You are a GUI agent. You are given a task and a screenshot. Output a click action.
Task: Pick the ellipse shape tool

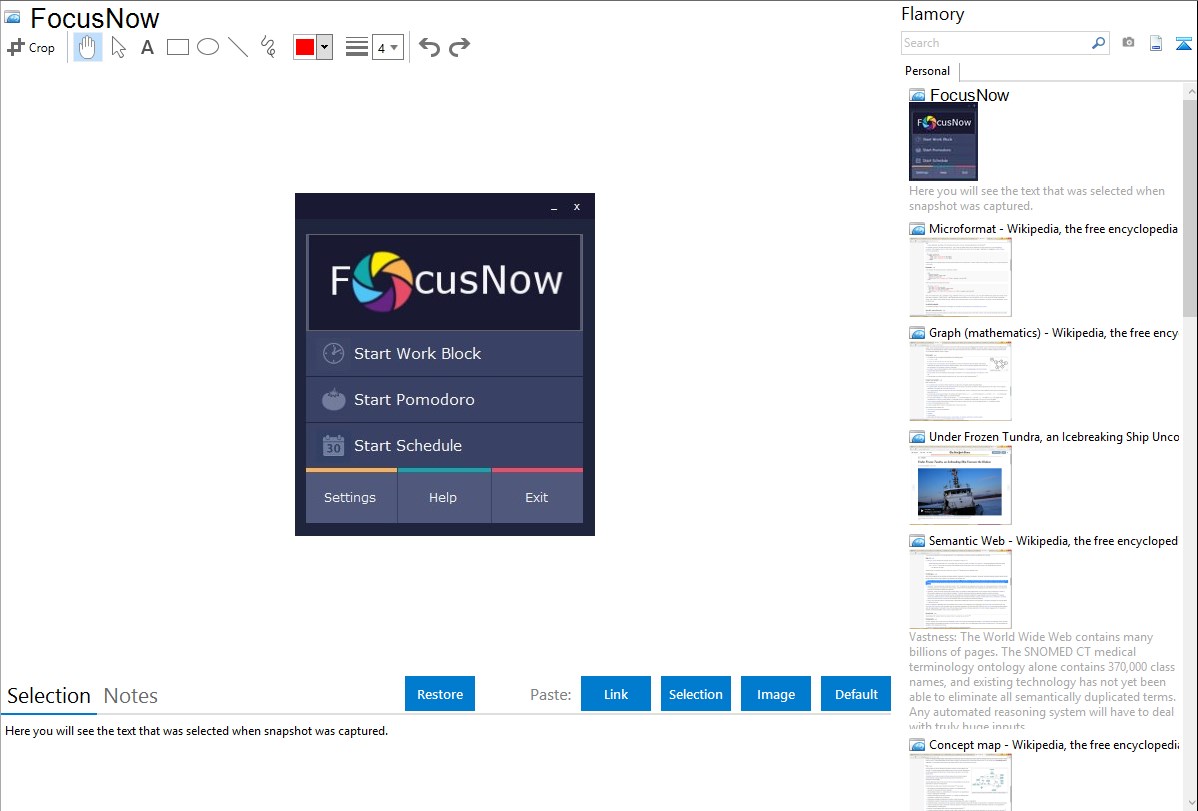pos(208,47)
